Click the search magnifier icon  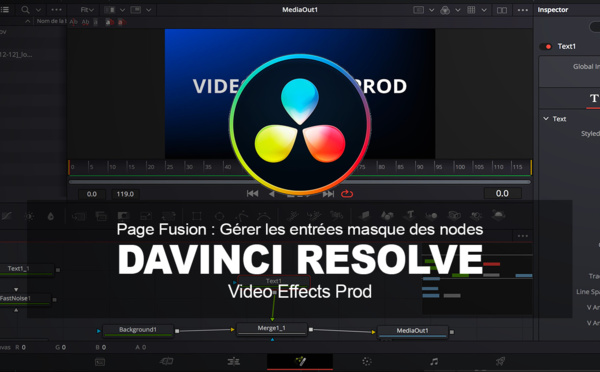[x=25, y=10]
